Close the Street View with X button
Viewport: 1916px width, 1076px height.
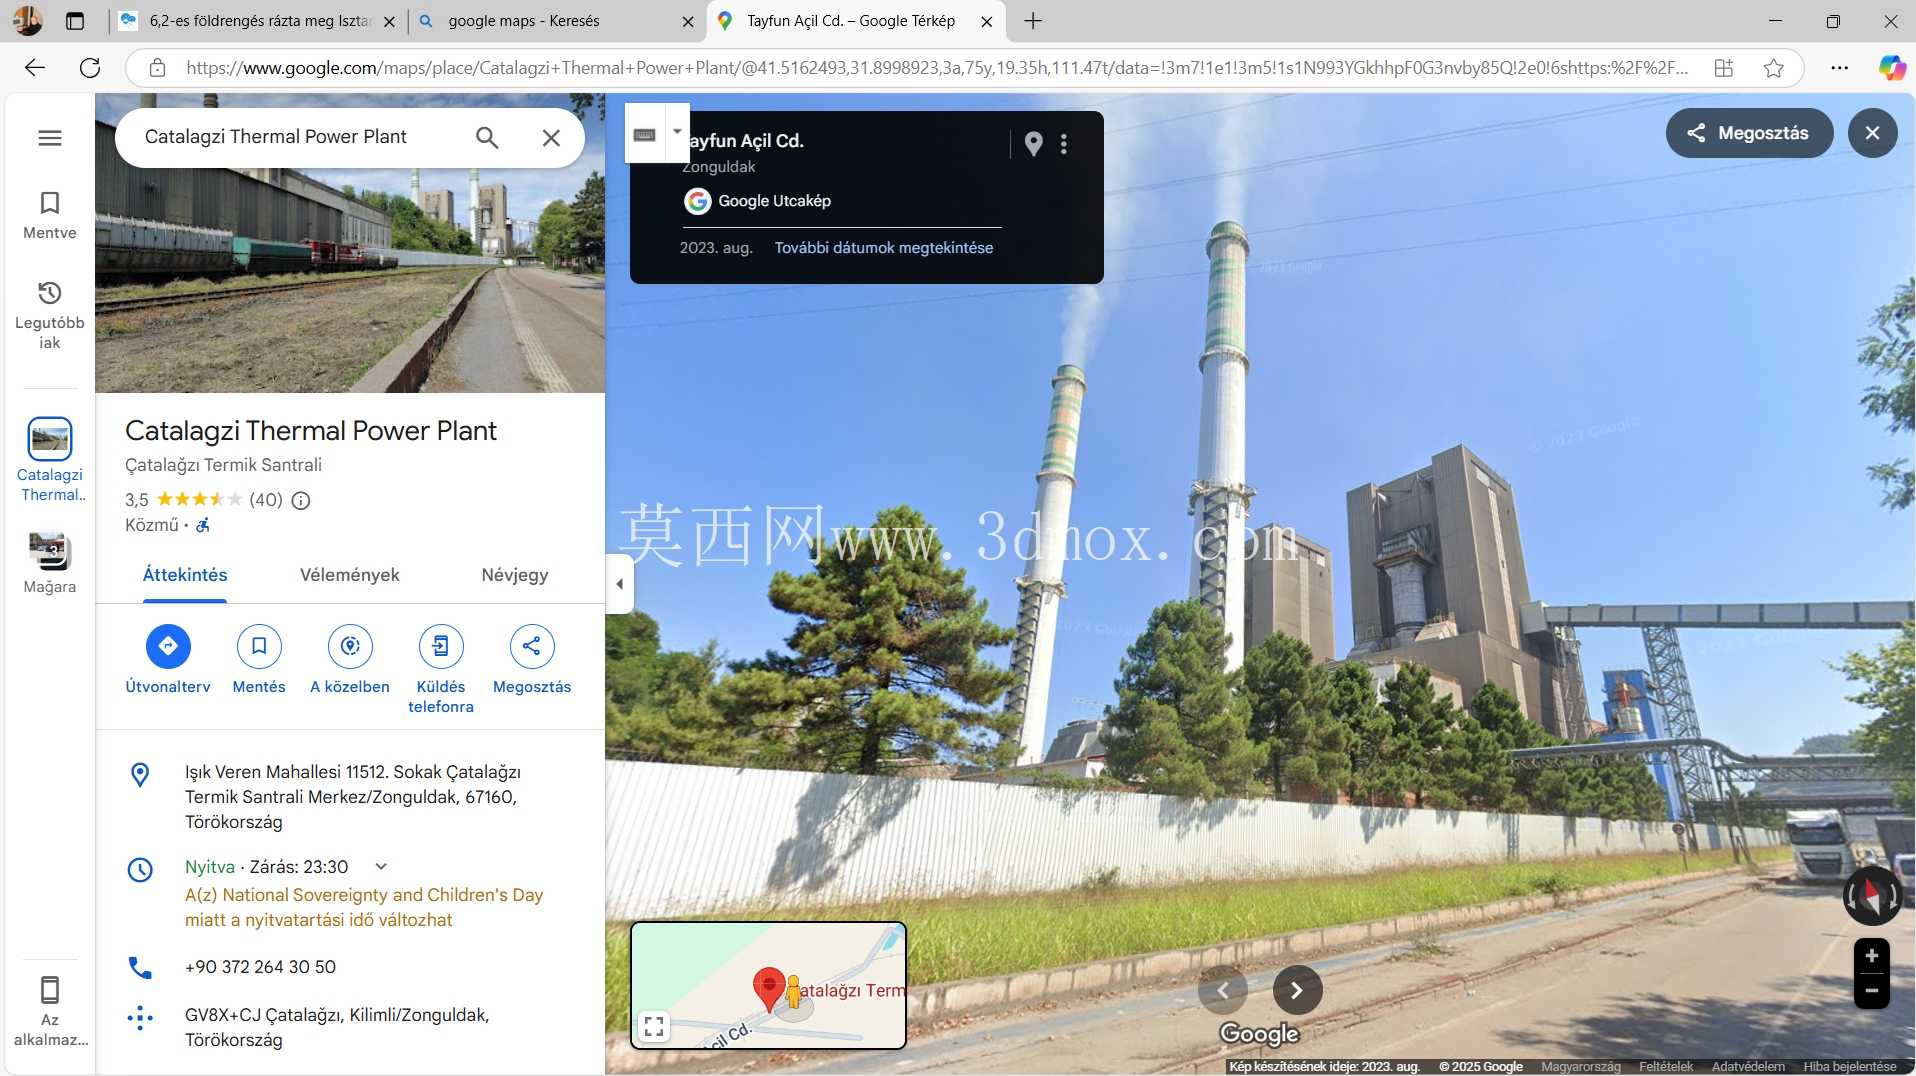click(x=1873, y=133)
